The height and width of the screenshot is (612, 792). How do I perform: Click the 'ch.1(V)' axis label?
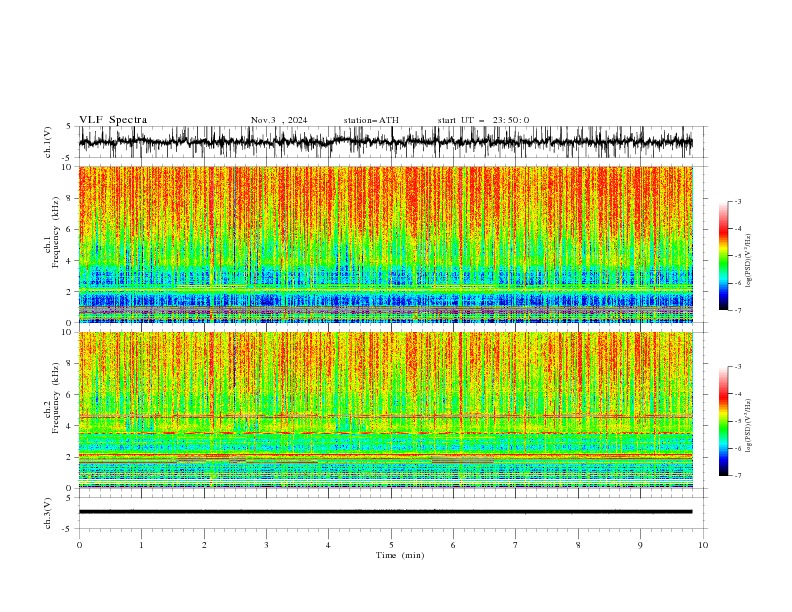pyautogui.click(x=48, y=142)
